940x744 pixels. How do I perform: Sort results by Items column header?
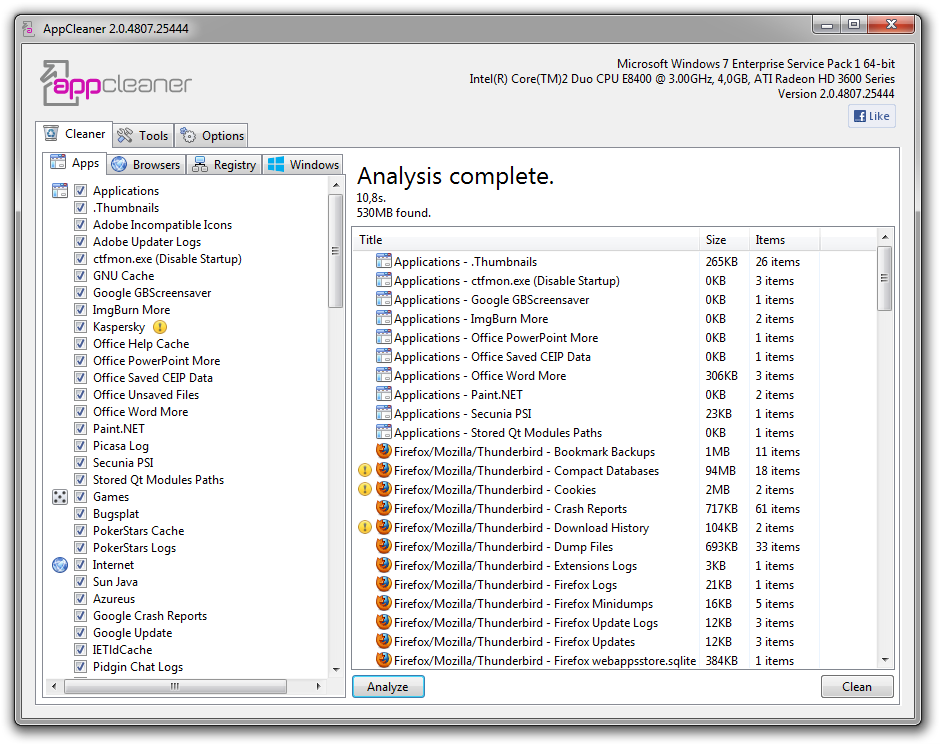pos(784,240)
